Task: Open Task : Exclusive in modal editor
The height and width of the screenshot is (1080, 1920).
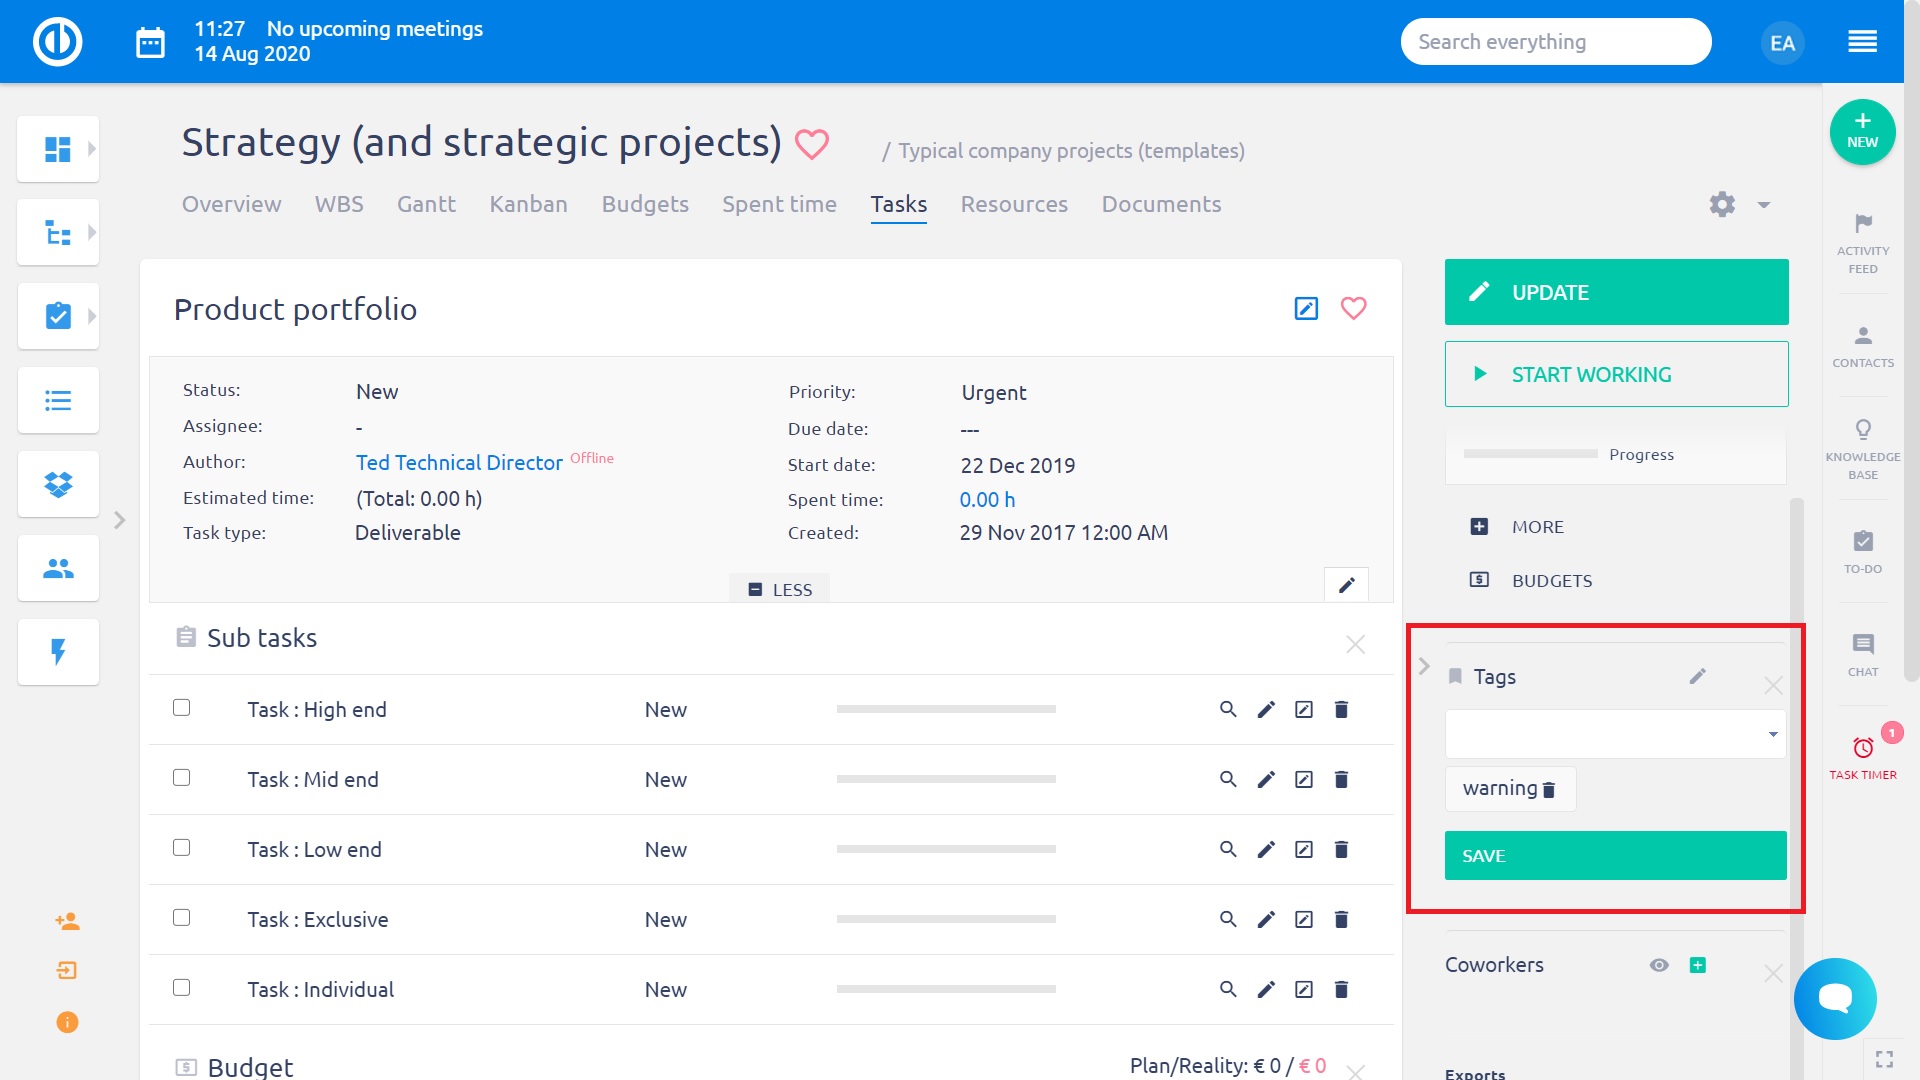Action: coord(1304,919)
